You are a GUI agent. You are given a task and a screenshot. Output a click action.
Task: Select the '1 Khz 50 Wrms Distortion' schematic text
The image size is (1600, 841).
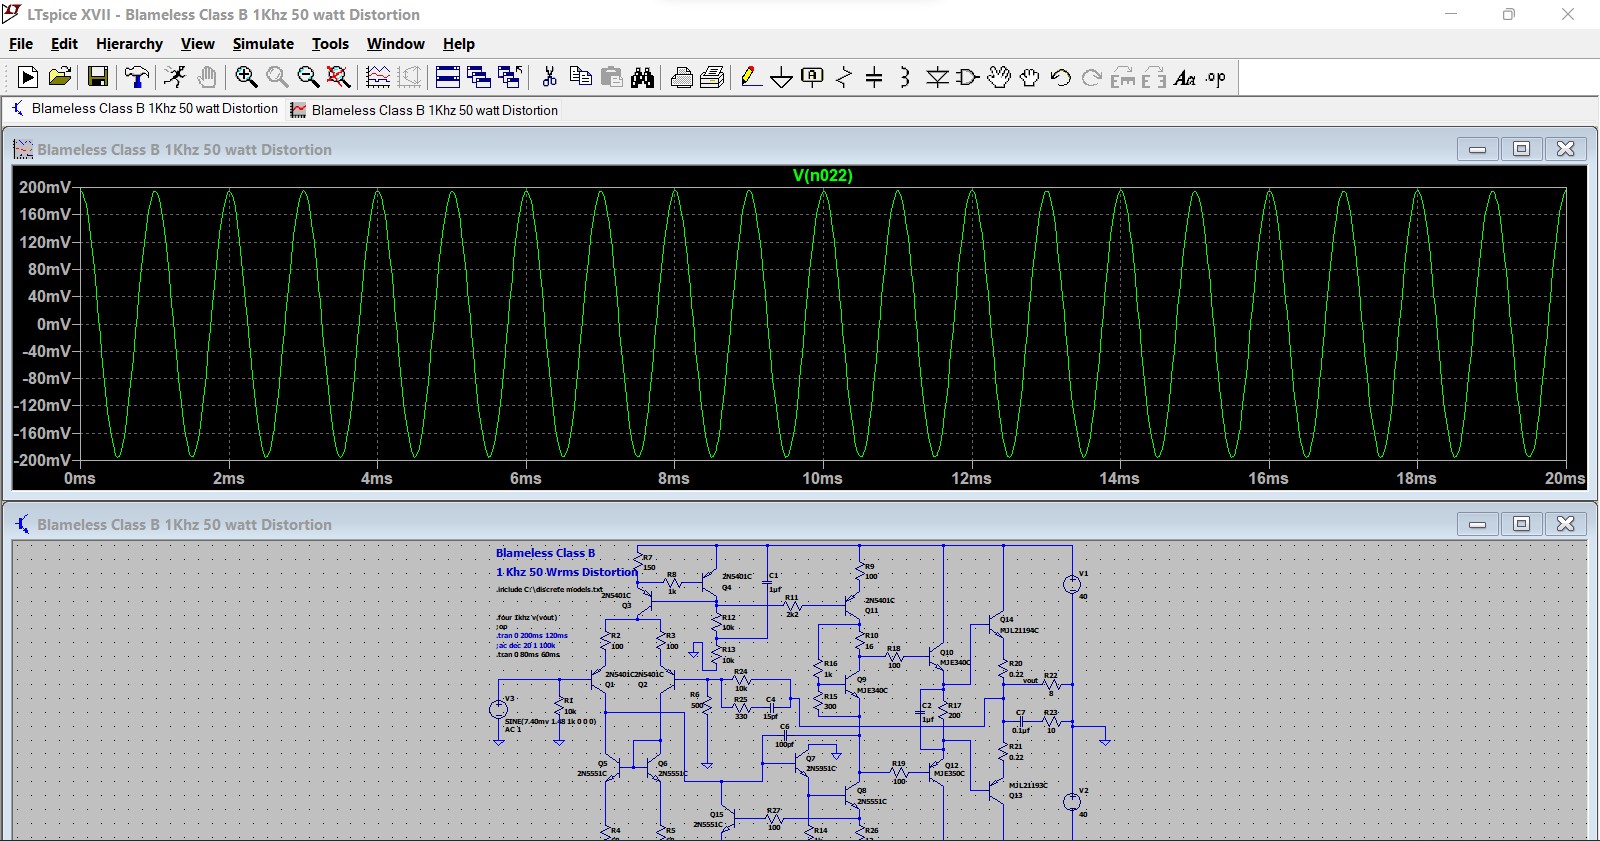click(566, 572)
